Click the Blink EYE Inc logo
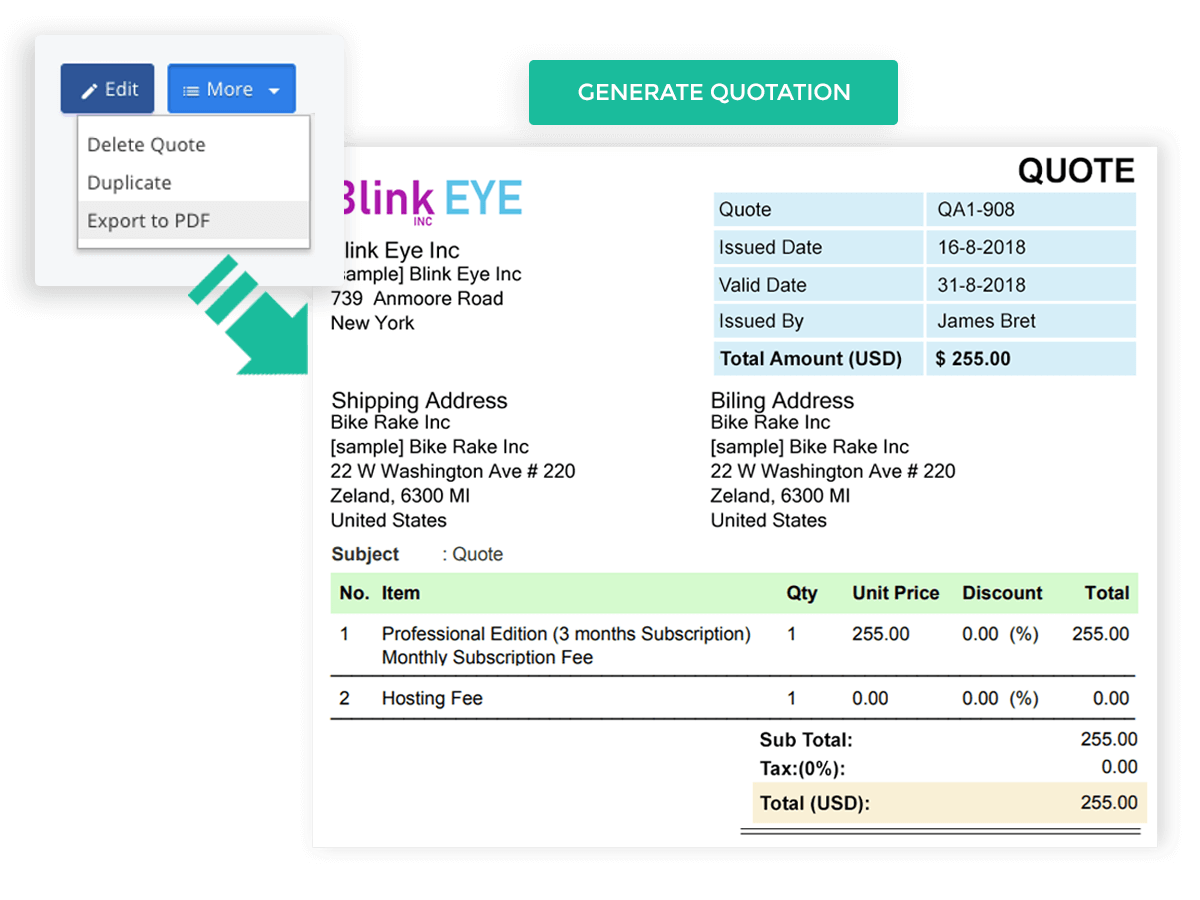 click(430, 200)
